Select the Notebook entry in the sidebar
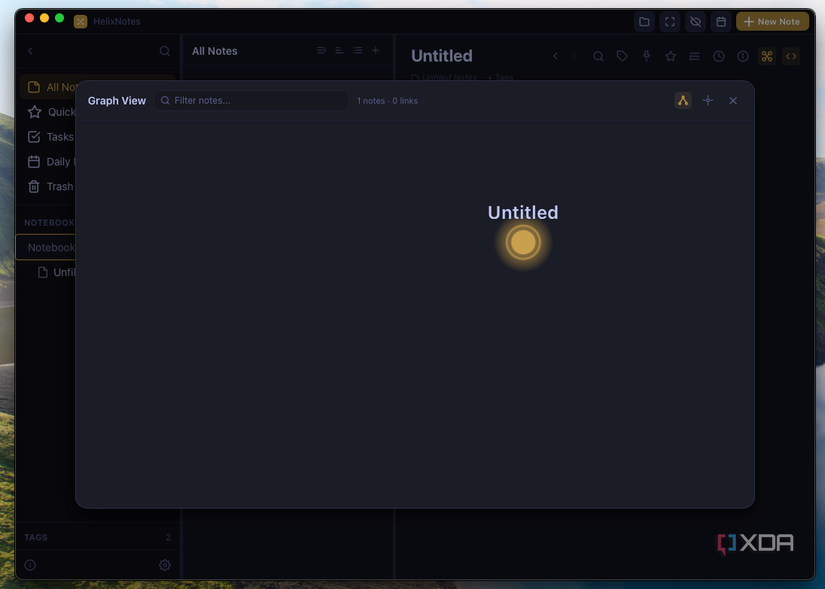The width and height of the screenshot is (825, 589). click(46, 247)
